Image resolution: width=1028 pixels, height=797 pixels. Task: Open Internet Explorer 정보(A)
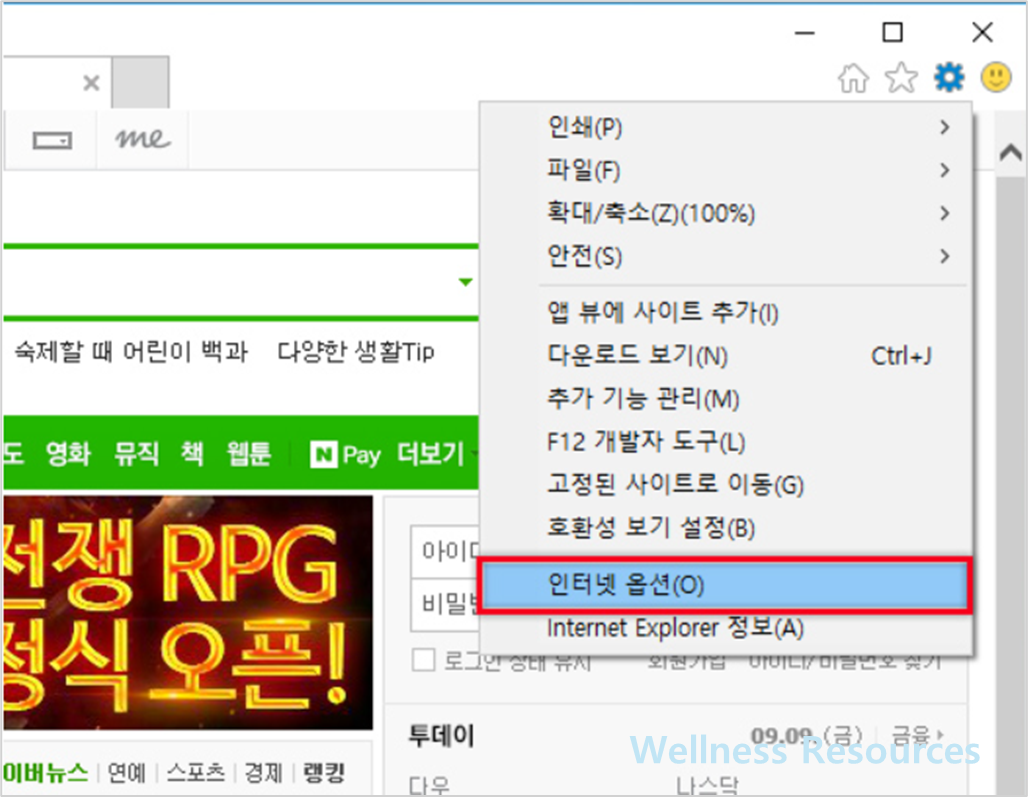click(x=725, y=628)
